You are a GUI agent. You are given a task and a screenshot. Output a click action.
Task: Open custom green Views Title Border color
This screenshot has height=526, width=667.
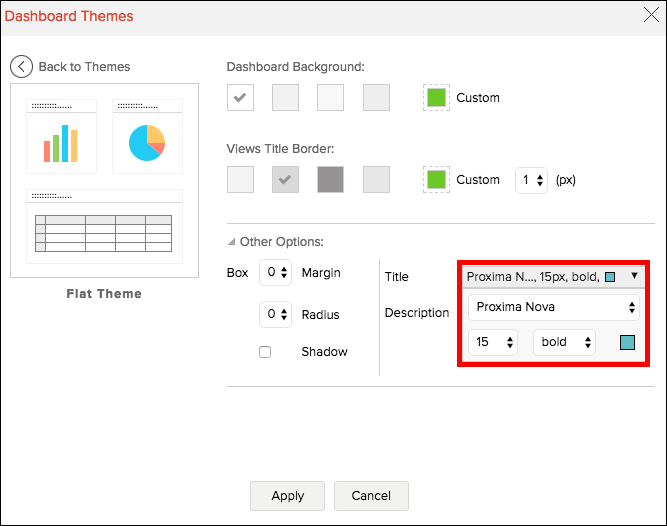[x=436, y=180]
